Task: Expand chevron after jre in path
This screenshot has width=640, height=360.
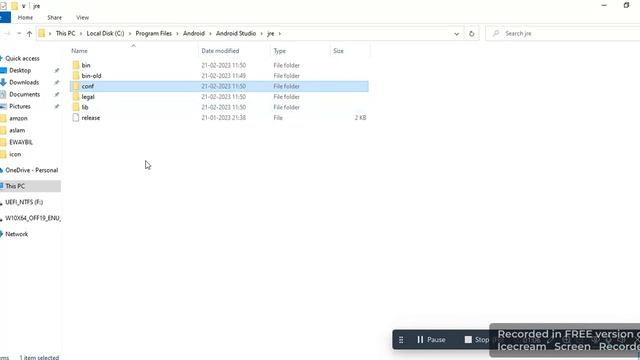Action: (280, 33)
